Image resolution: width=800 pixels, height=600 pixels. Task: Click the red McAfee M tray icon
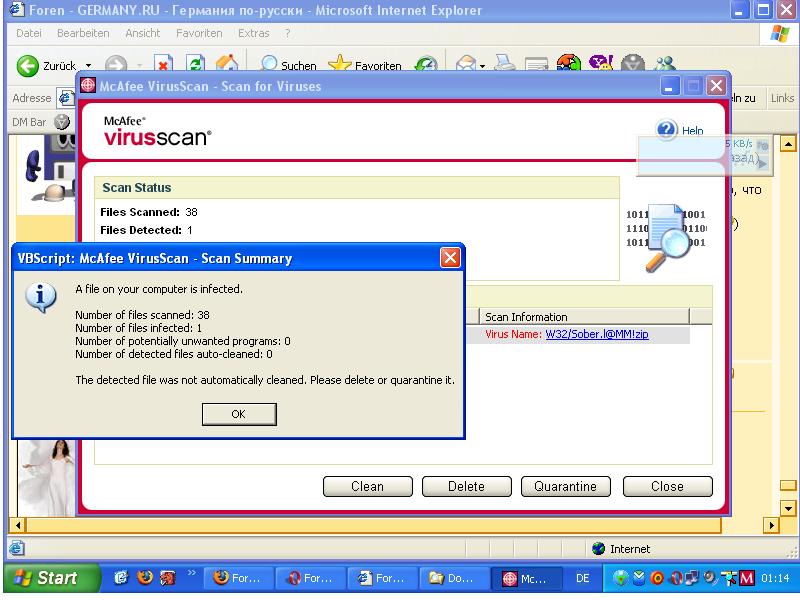pyautogui.click(x=746, y=578)
